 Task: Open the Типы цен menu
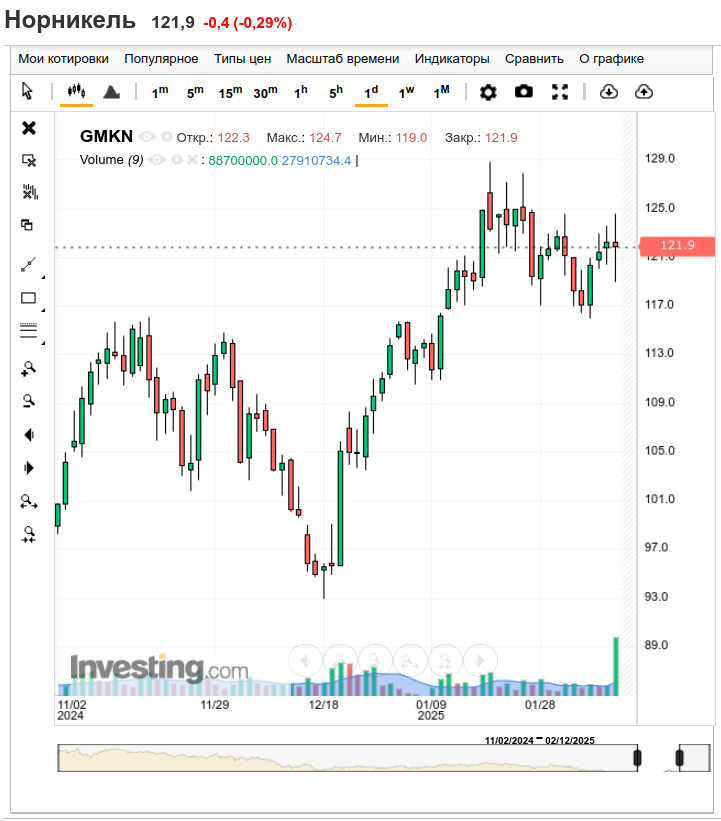tap(242, 59)
